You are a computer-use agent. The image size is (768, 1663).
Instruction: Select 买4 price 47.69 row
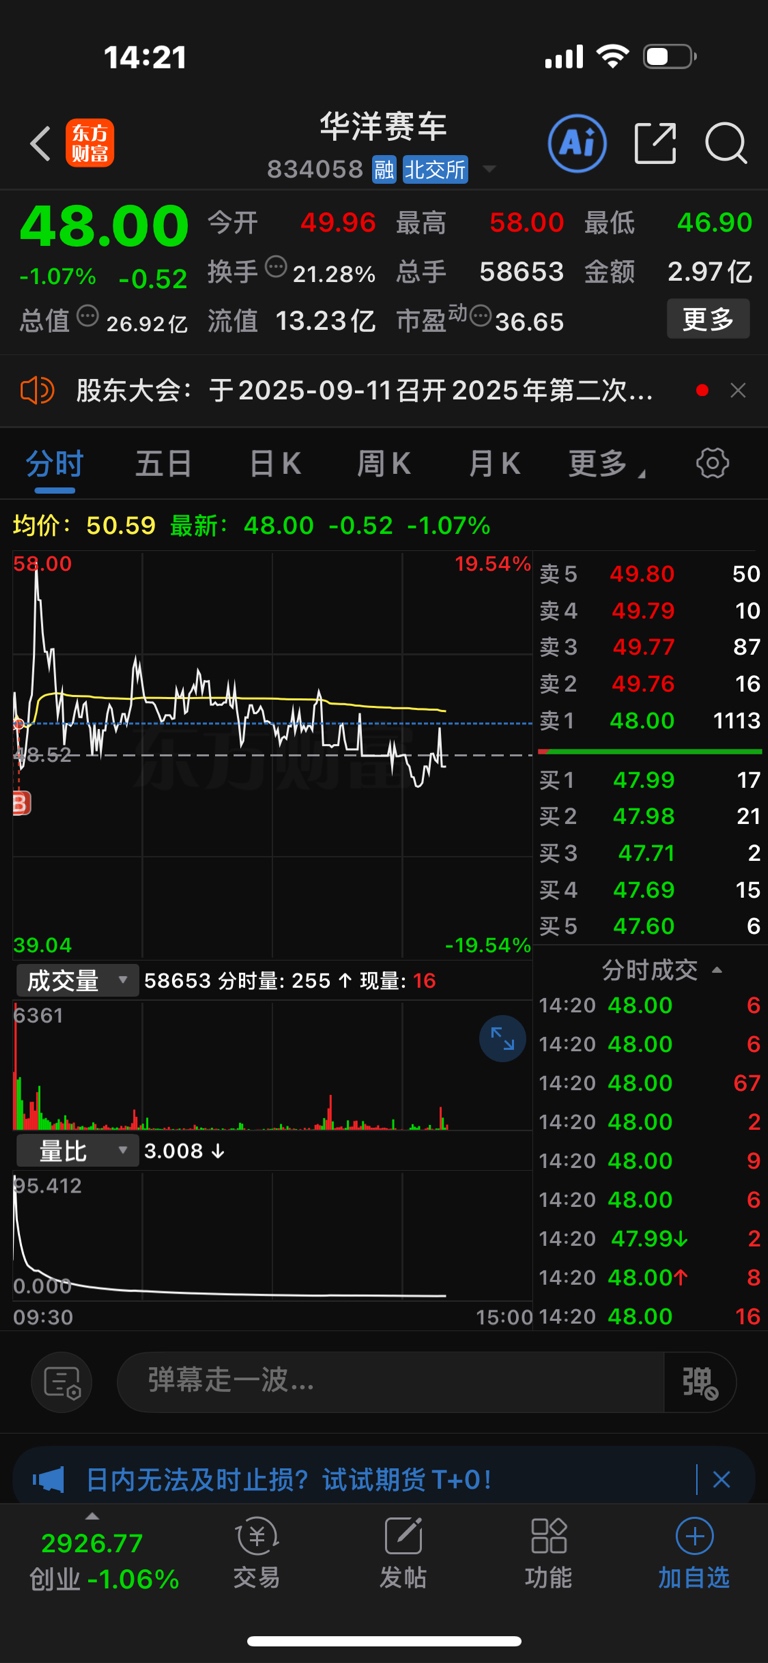(650, 890)
